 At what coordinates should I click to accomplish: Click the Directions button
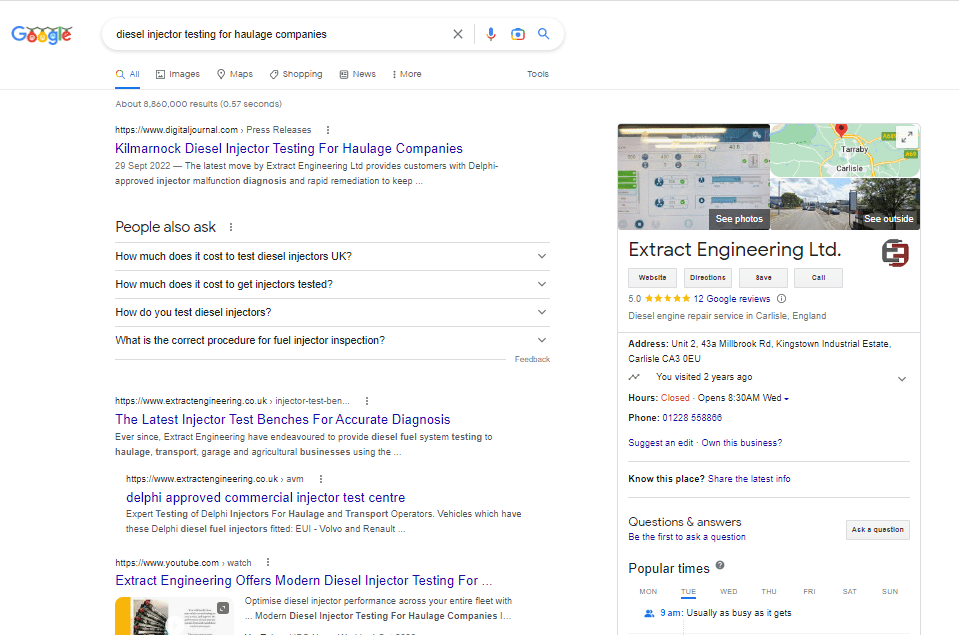[x=708, y=278]
